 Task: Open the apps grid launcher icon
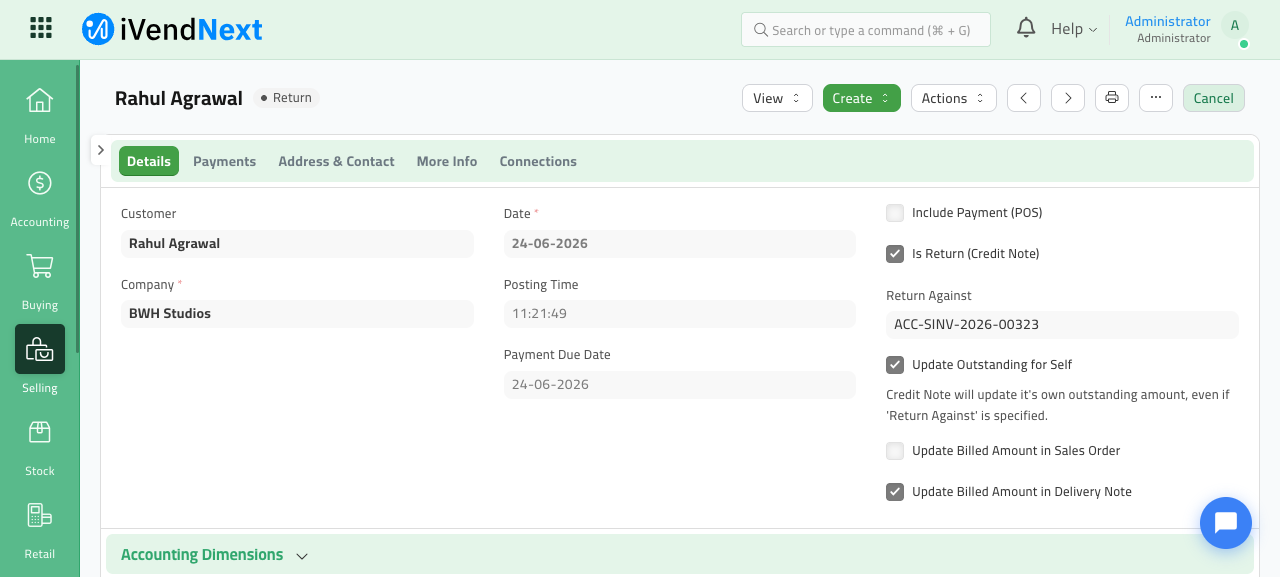(x=41, y=28)
